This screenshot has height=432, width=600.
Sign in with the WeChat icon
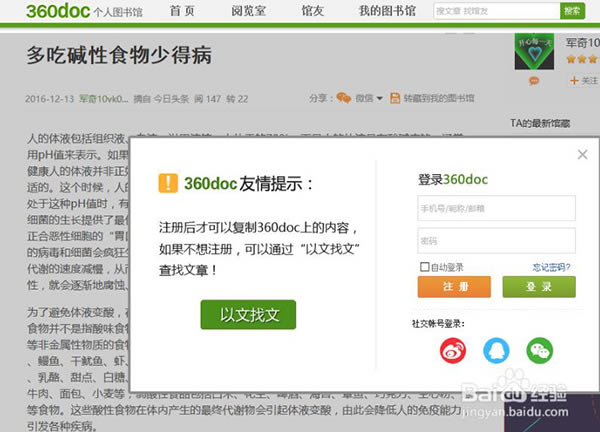540,350
